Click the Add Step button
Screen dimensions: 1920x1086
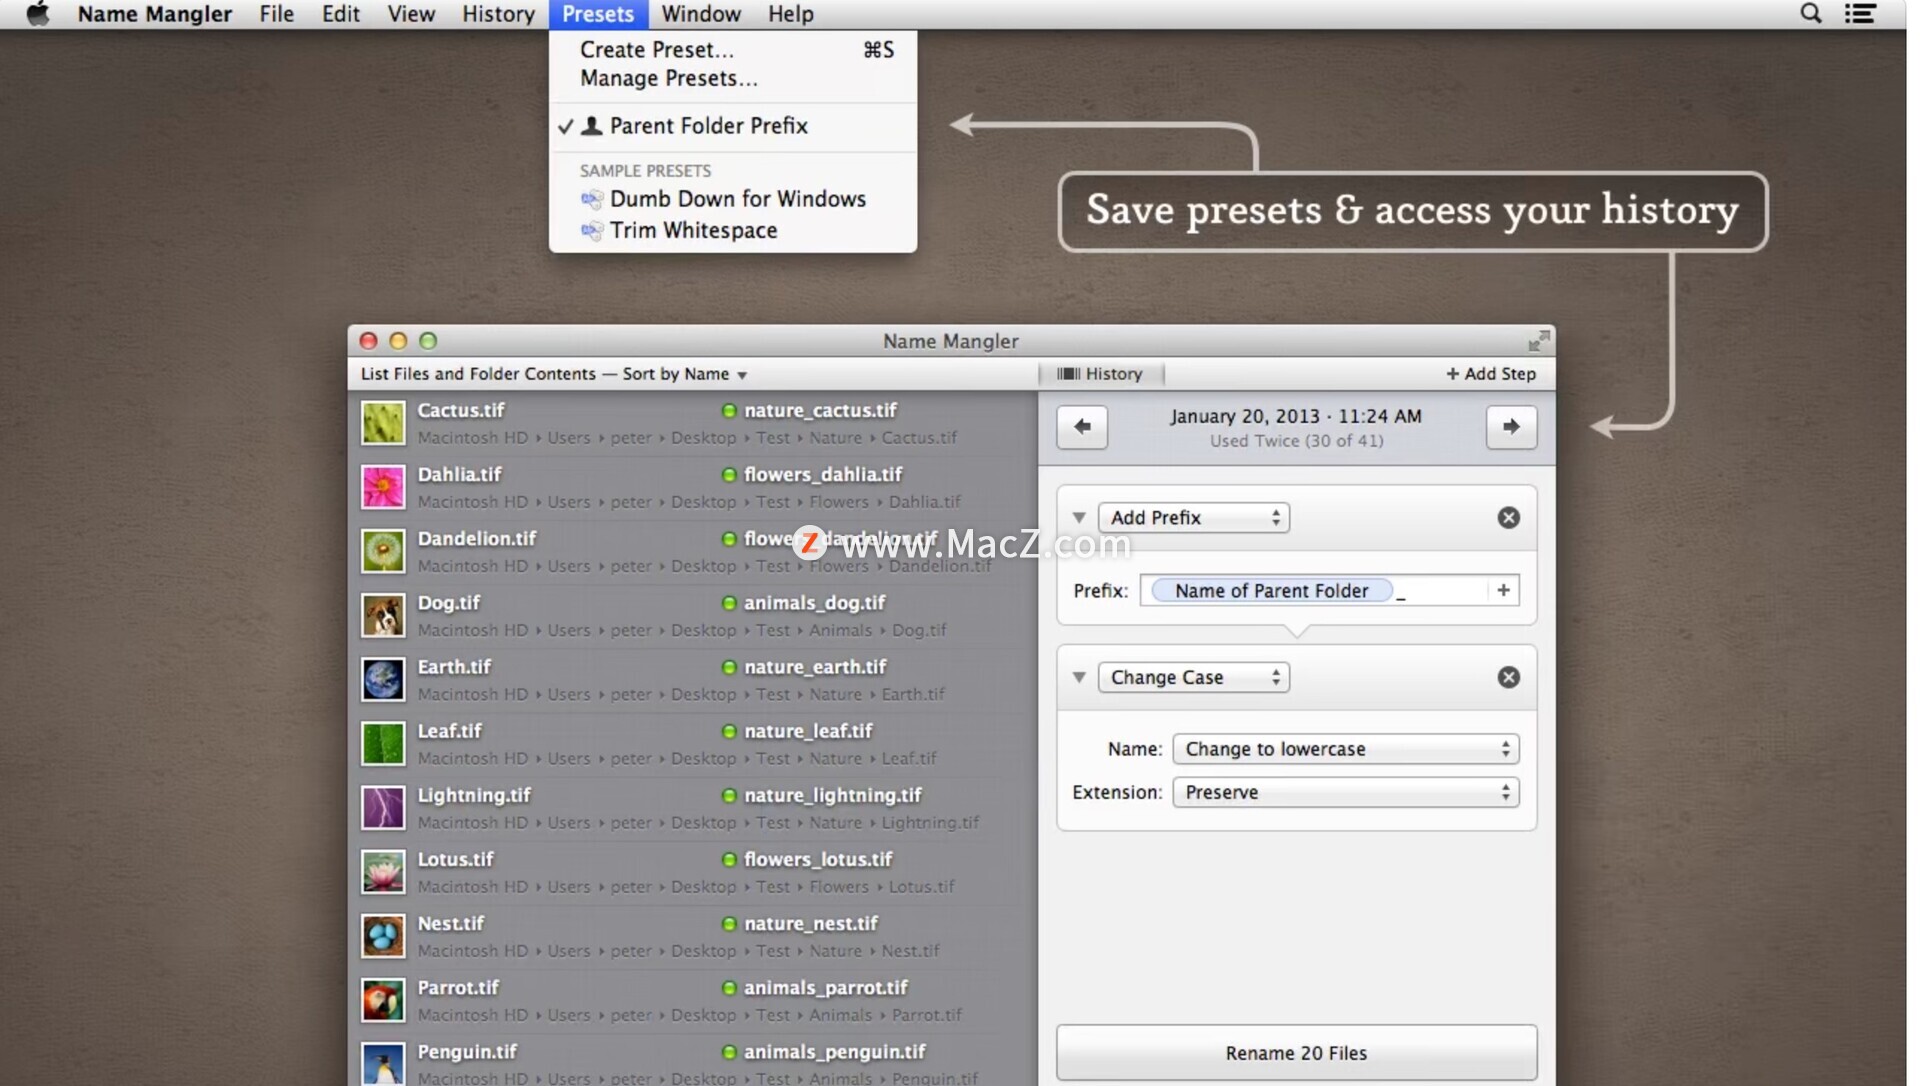click(x=1490, y=374)
